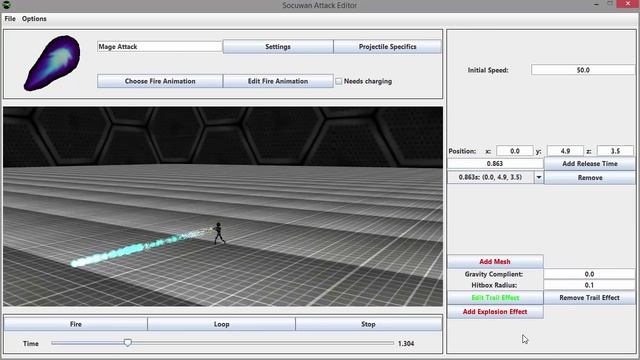Click Edit Trail Effect button
Image resolution: width=640 pixels, height=360 pixels.
coord(495,298)
